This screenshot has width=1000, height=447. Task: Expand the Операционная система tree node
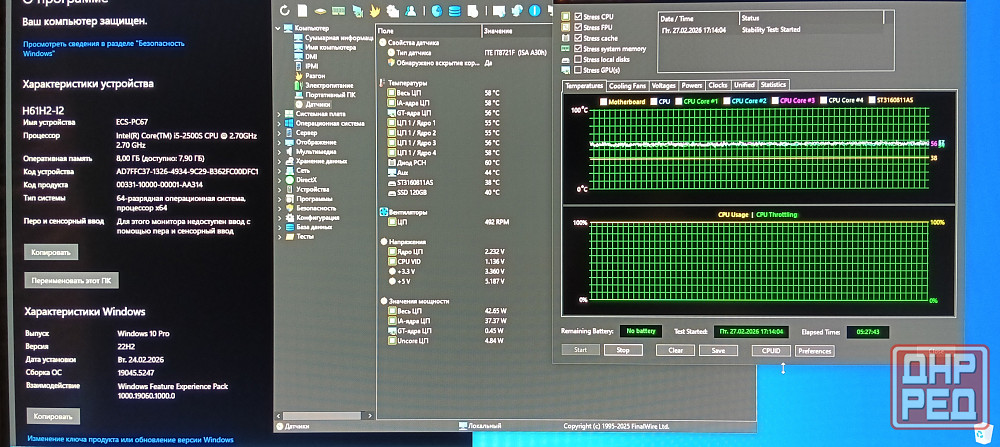tap(281, 123)
